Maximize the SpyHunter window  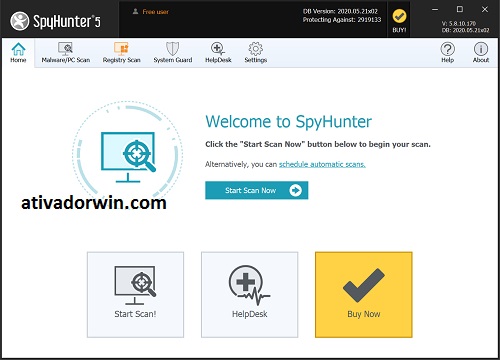[x=460, y=10]
